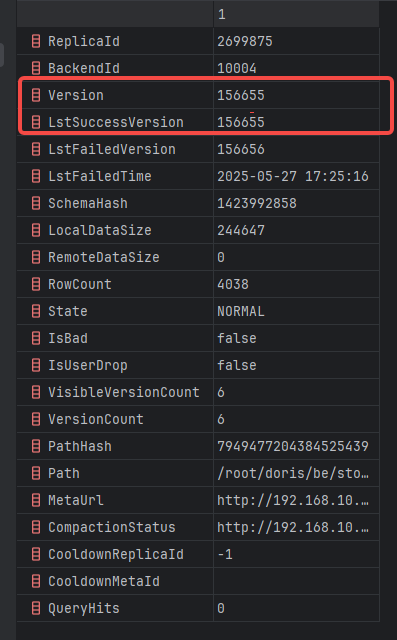The height and width of the screenshot is (640, 397).
Task: Click the IsUserDrop row label
Action: coord(88,365)
